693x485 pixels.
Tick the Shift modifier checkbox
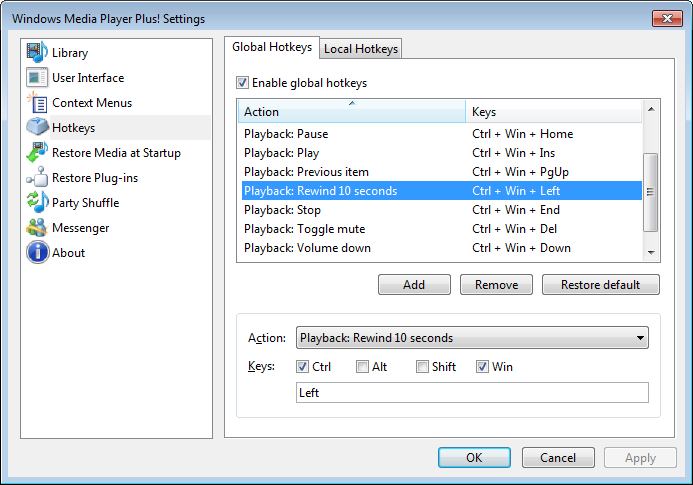click(x=423, y=367)
